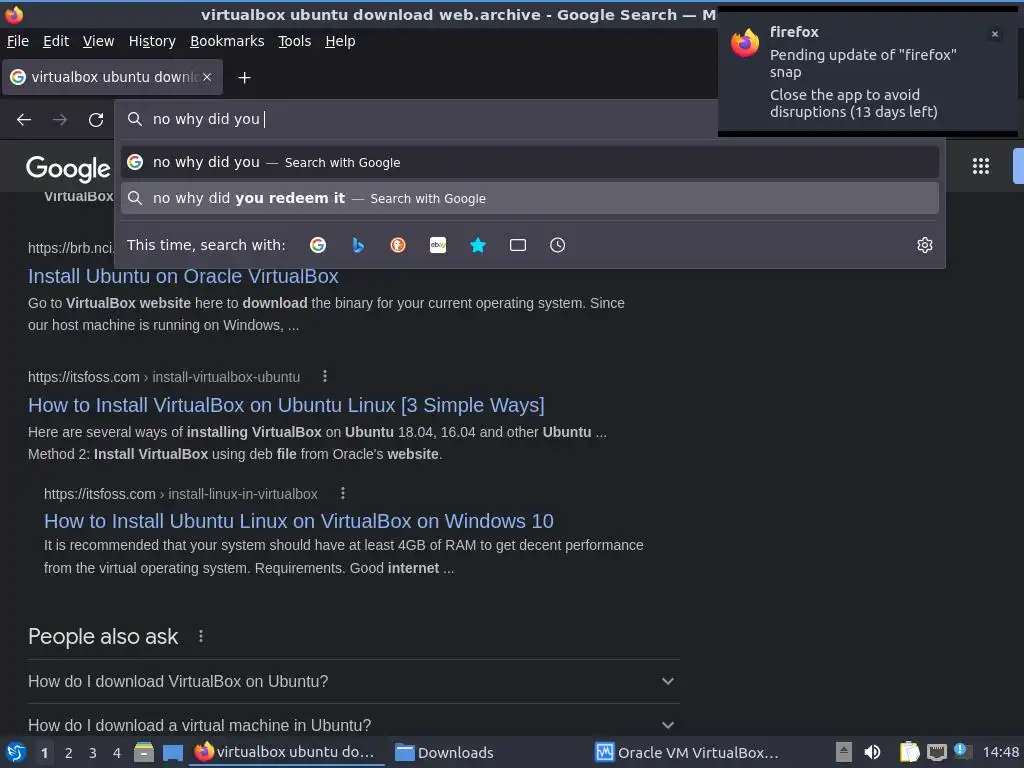Image resolution: width=1024 pixels, height=768 pixels.
Task: Search history with the clock icon
Action: click(x=558, y=245)
